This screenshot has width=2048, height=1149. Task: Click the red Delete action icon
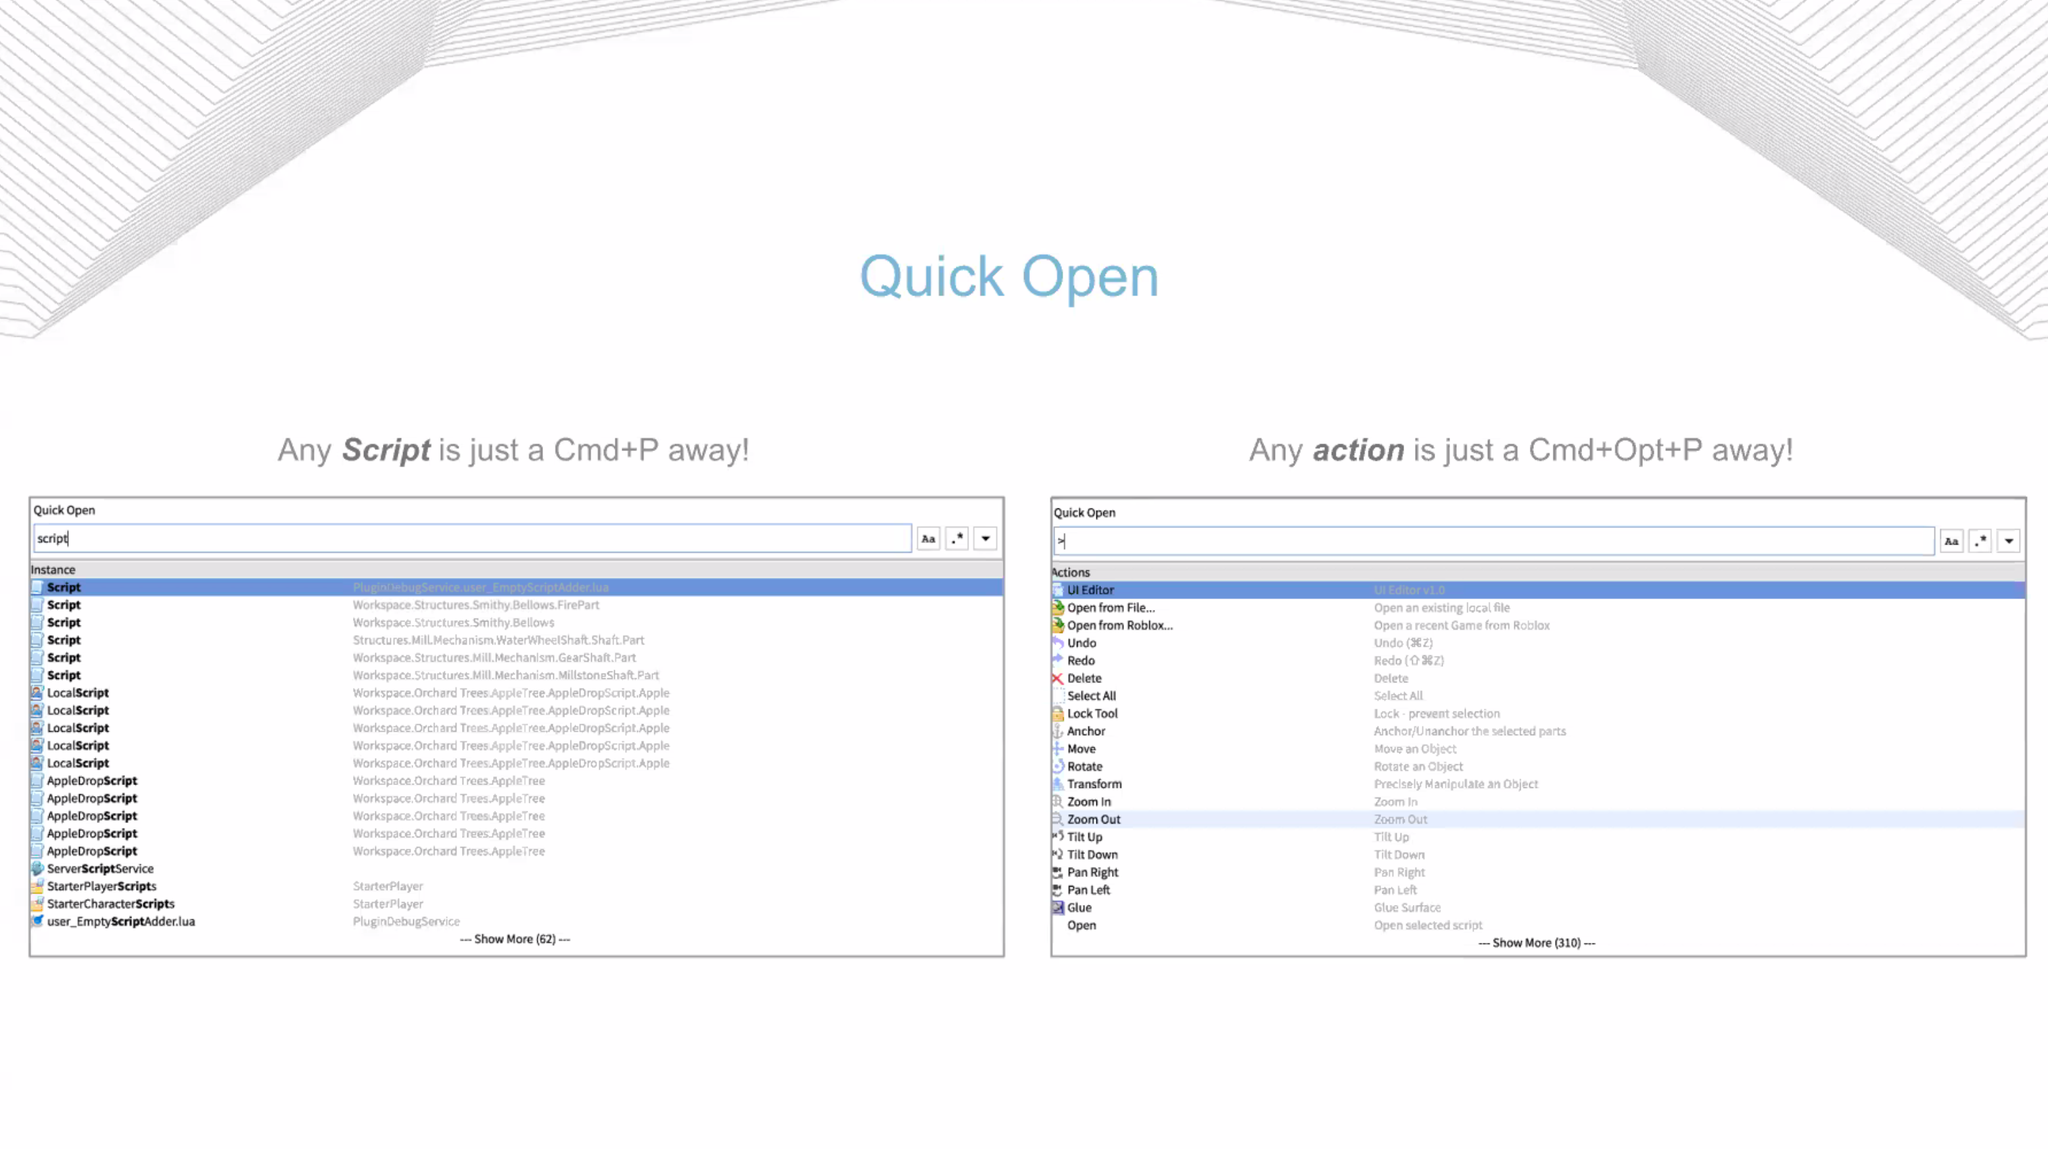[1057, 678]
